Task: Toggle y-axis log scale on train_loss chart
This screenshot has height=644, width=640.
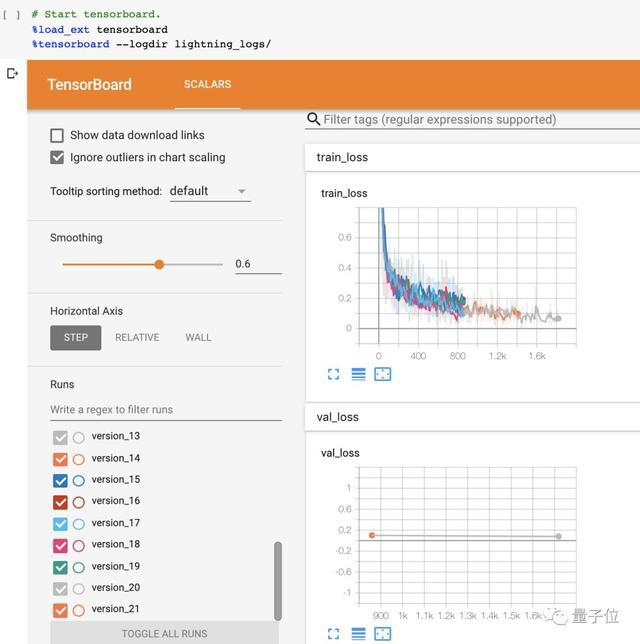Action: click(358, 374)
